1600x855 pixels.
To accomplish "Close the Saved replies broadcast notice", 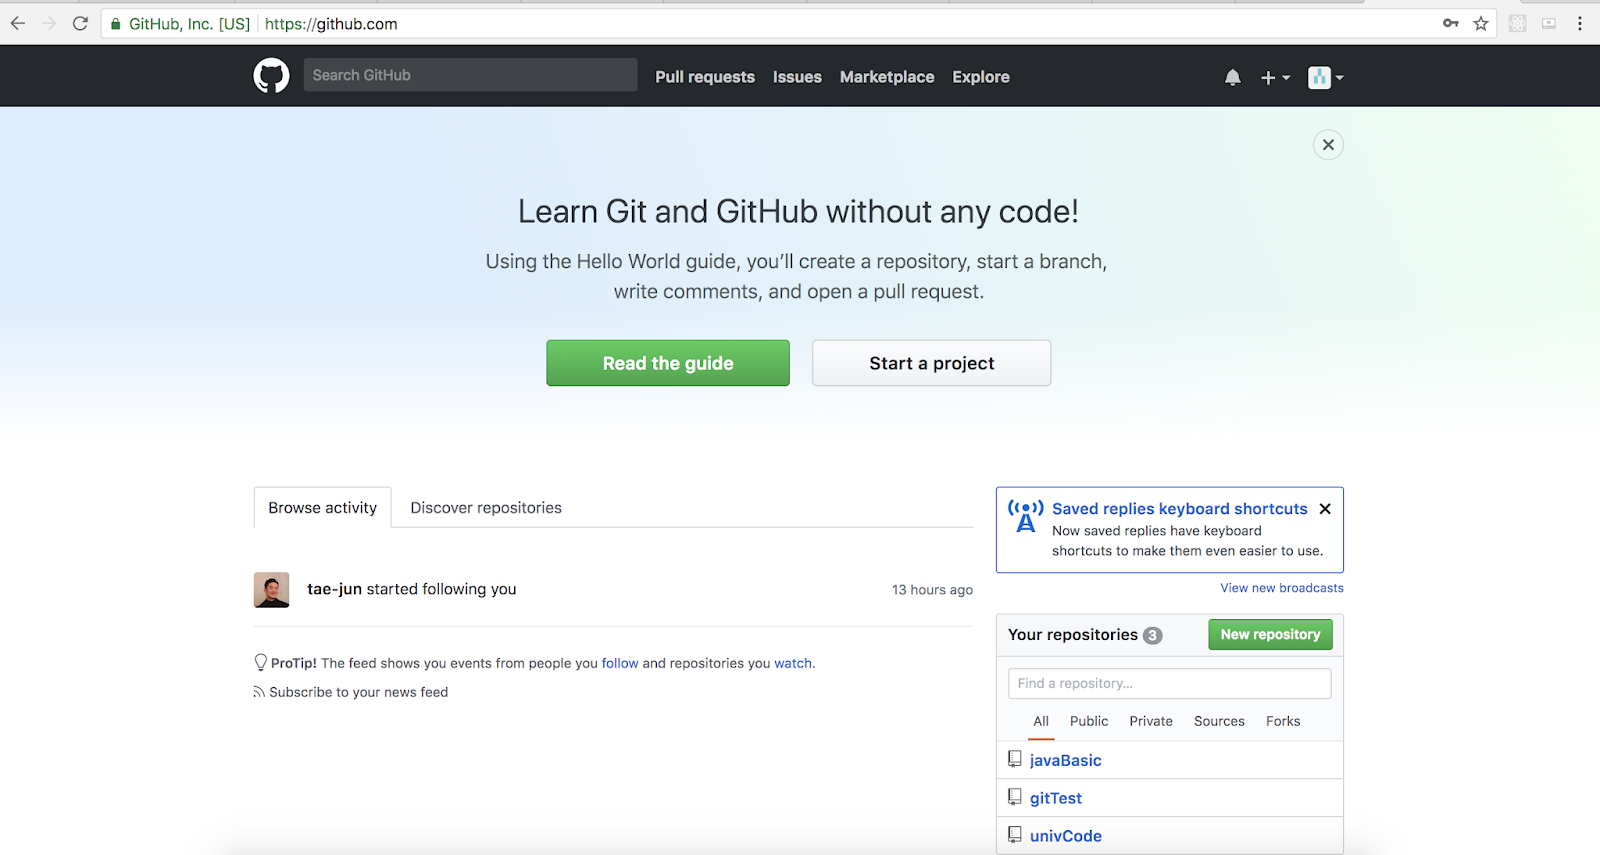I will pyautogui.click(x=1325, y=509).
